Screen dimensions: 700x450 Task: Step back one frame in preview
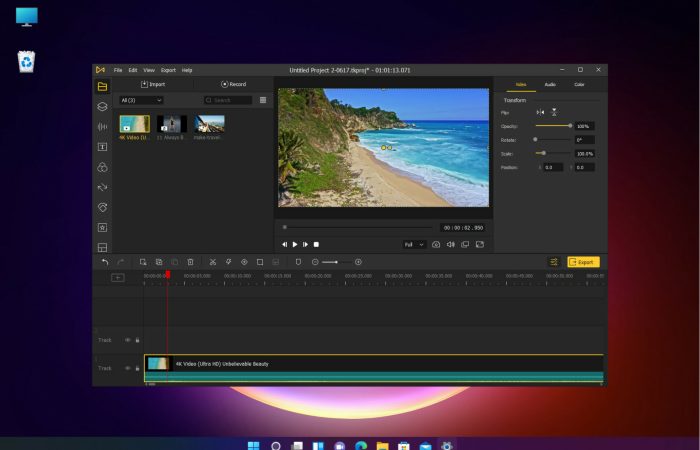(284, 245)
